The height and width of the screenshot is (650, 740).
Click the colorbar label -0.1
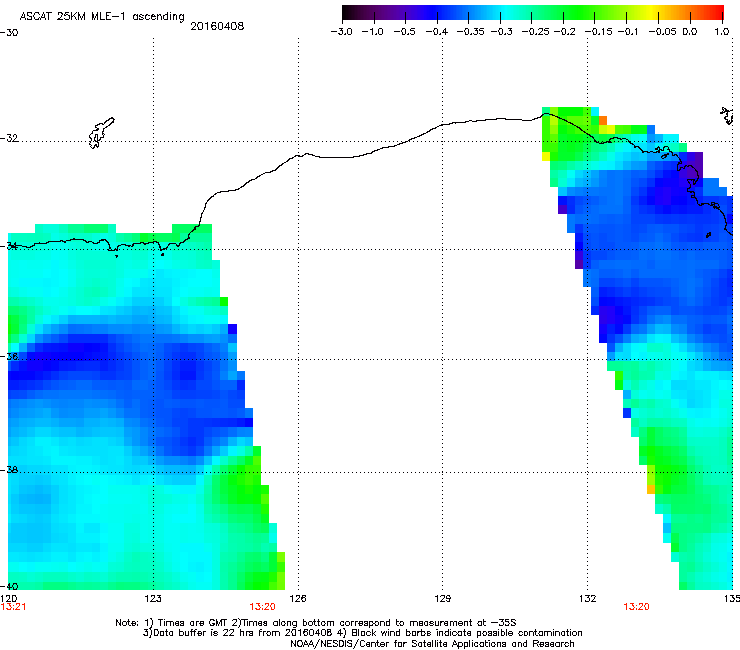[628, 32]
